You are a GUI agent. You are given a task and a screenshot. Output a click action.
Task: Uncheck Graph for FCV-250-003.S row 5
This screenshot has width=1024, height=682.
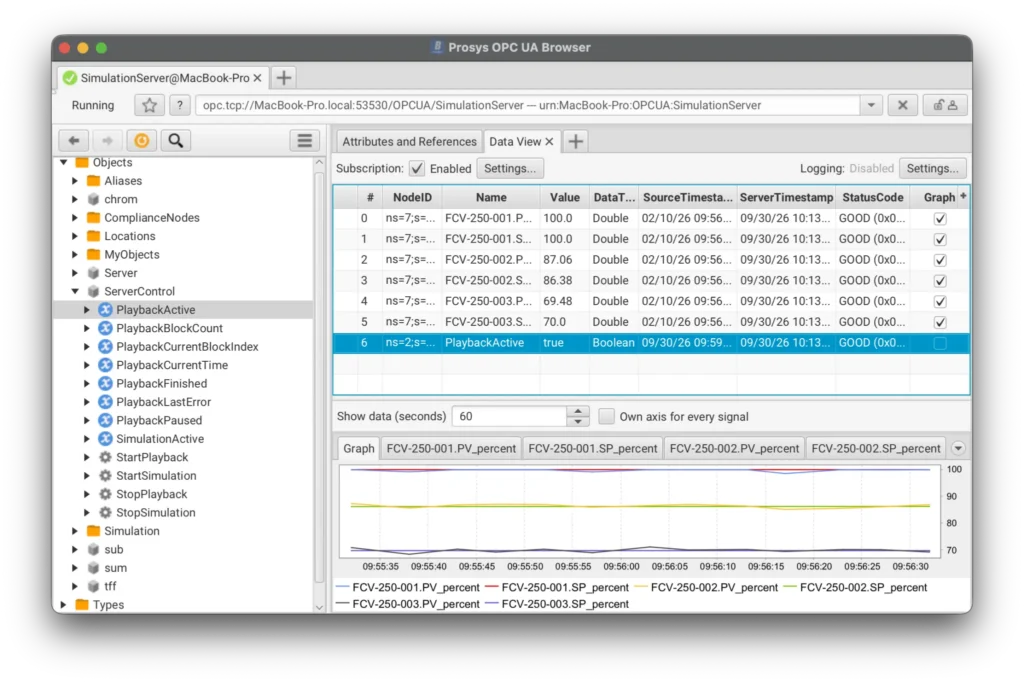[x=940, y=322]
